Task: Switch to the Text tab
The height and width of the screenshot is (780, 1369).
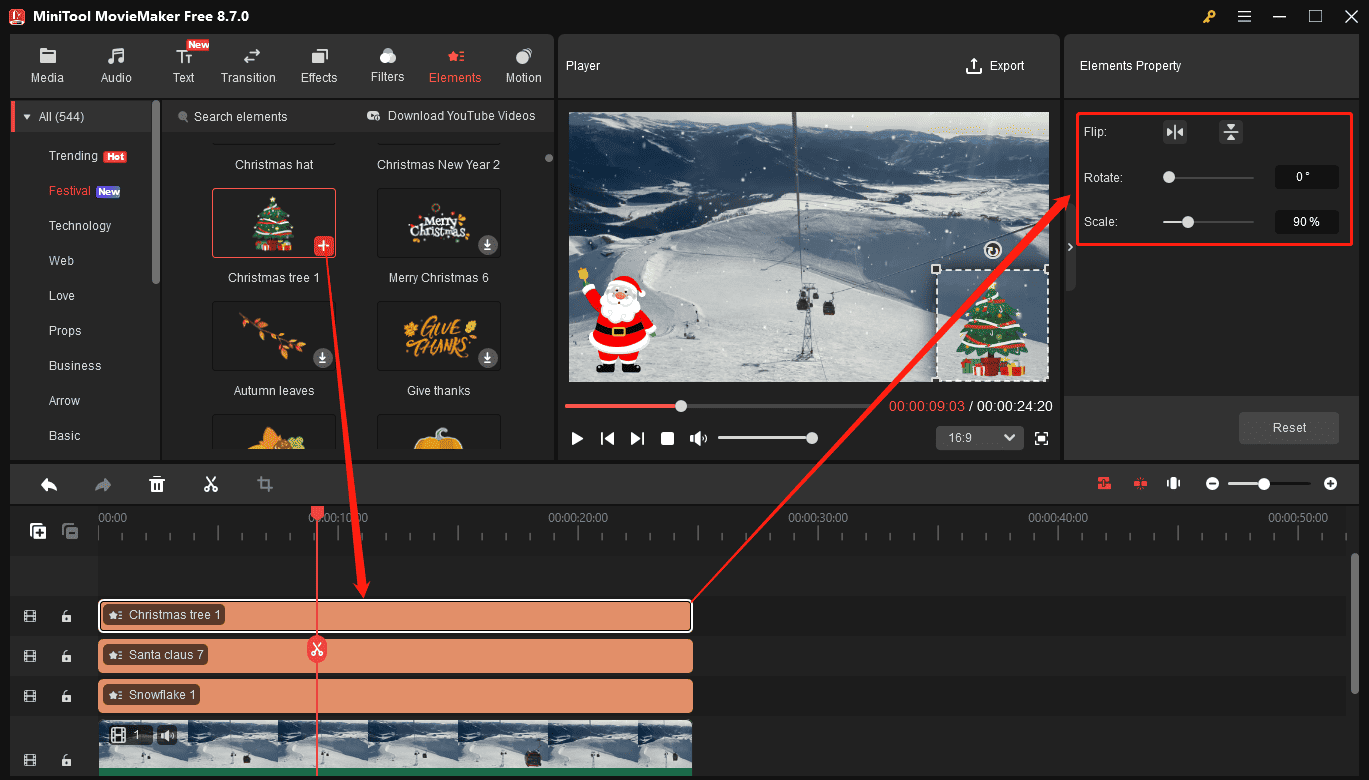Action: [x=184, y=66]
